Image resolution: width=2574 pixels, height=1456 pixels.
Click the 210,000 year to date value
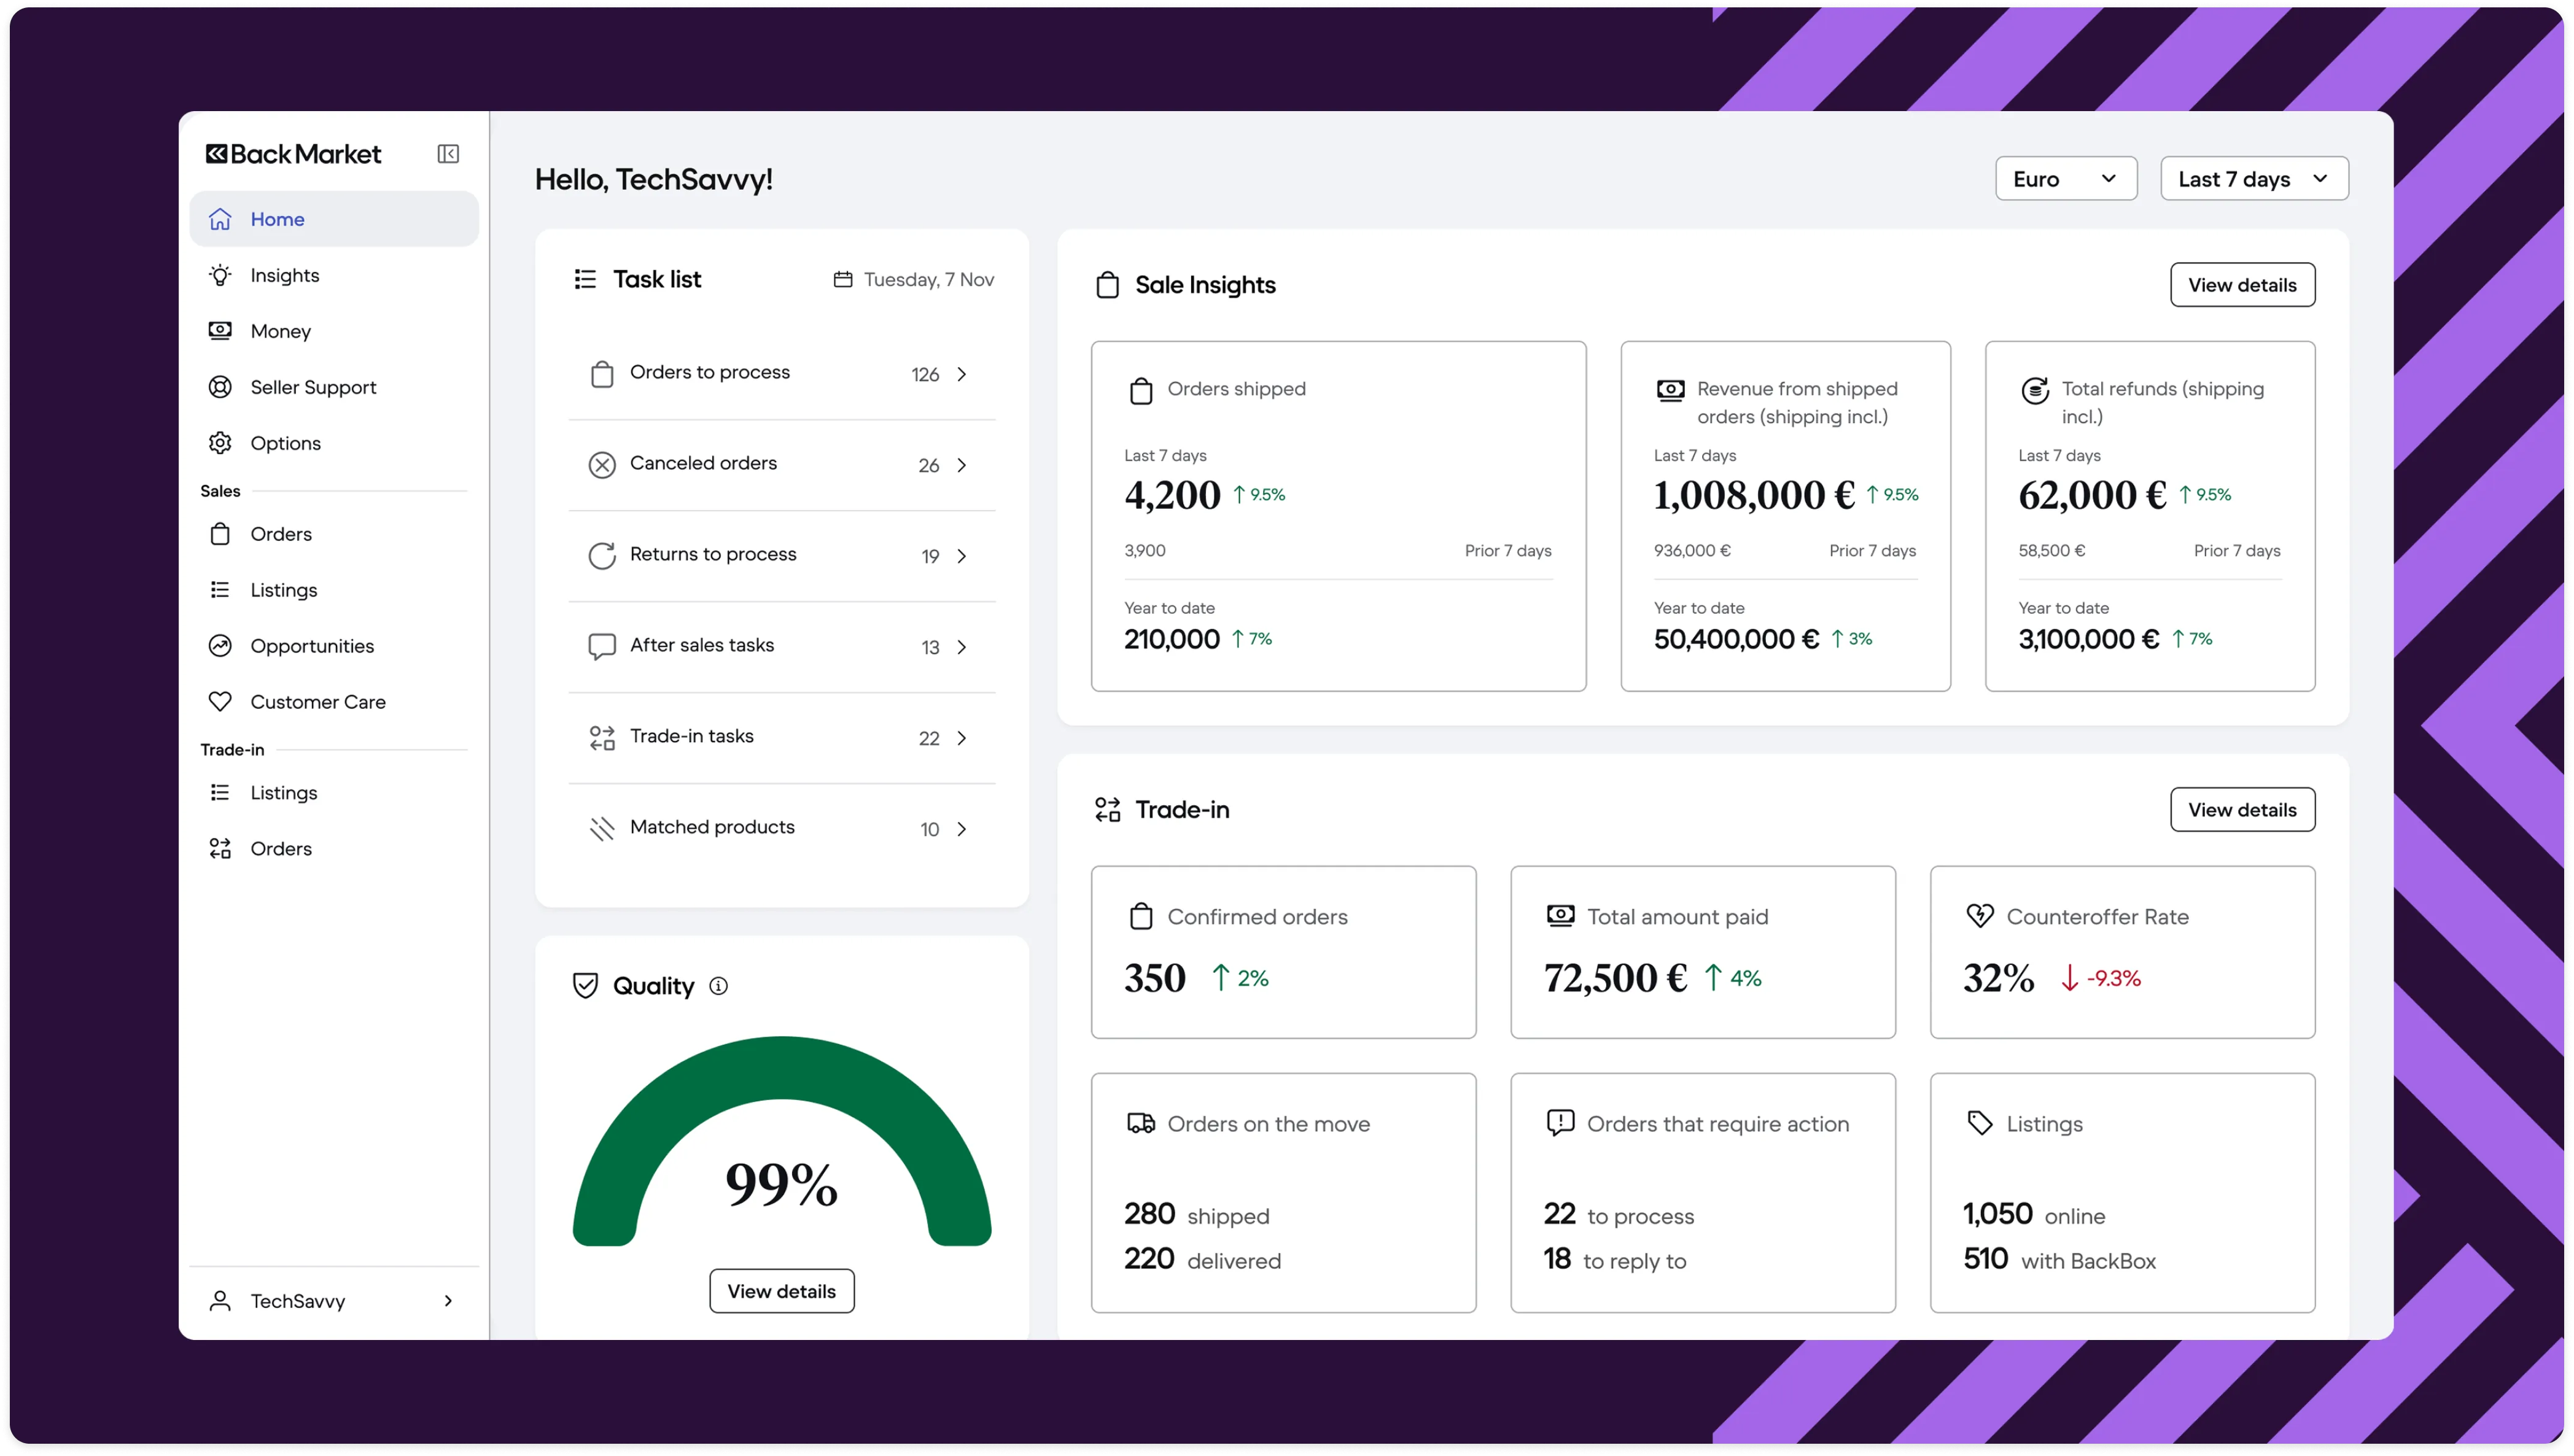click(1171, 639)
